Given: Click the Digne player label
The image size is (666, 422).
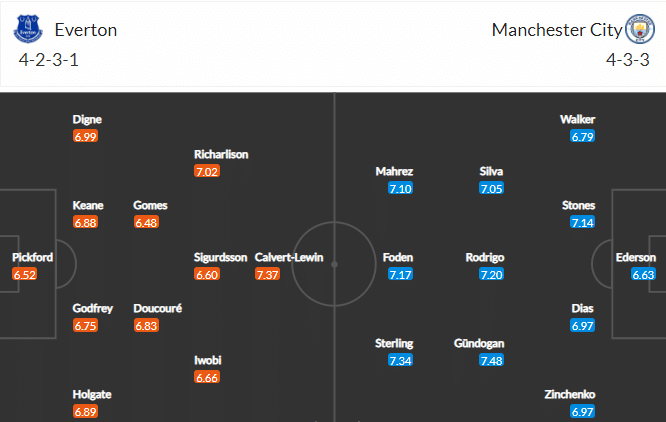Looking at the screenshot, I should 87,119.
